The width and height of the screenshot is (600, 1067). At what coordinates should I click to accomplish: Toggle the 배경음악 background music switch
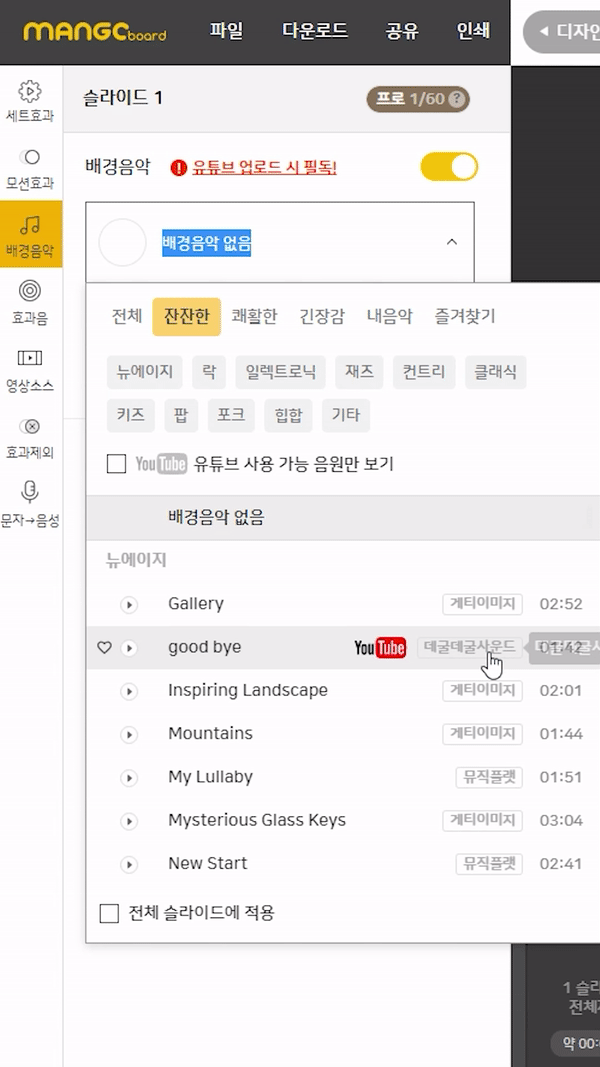[x=449, y=167]
